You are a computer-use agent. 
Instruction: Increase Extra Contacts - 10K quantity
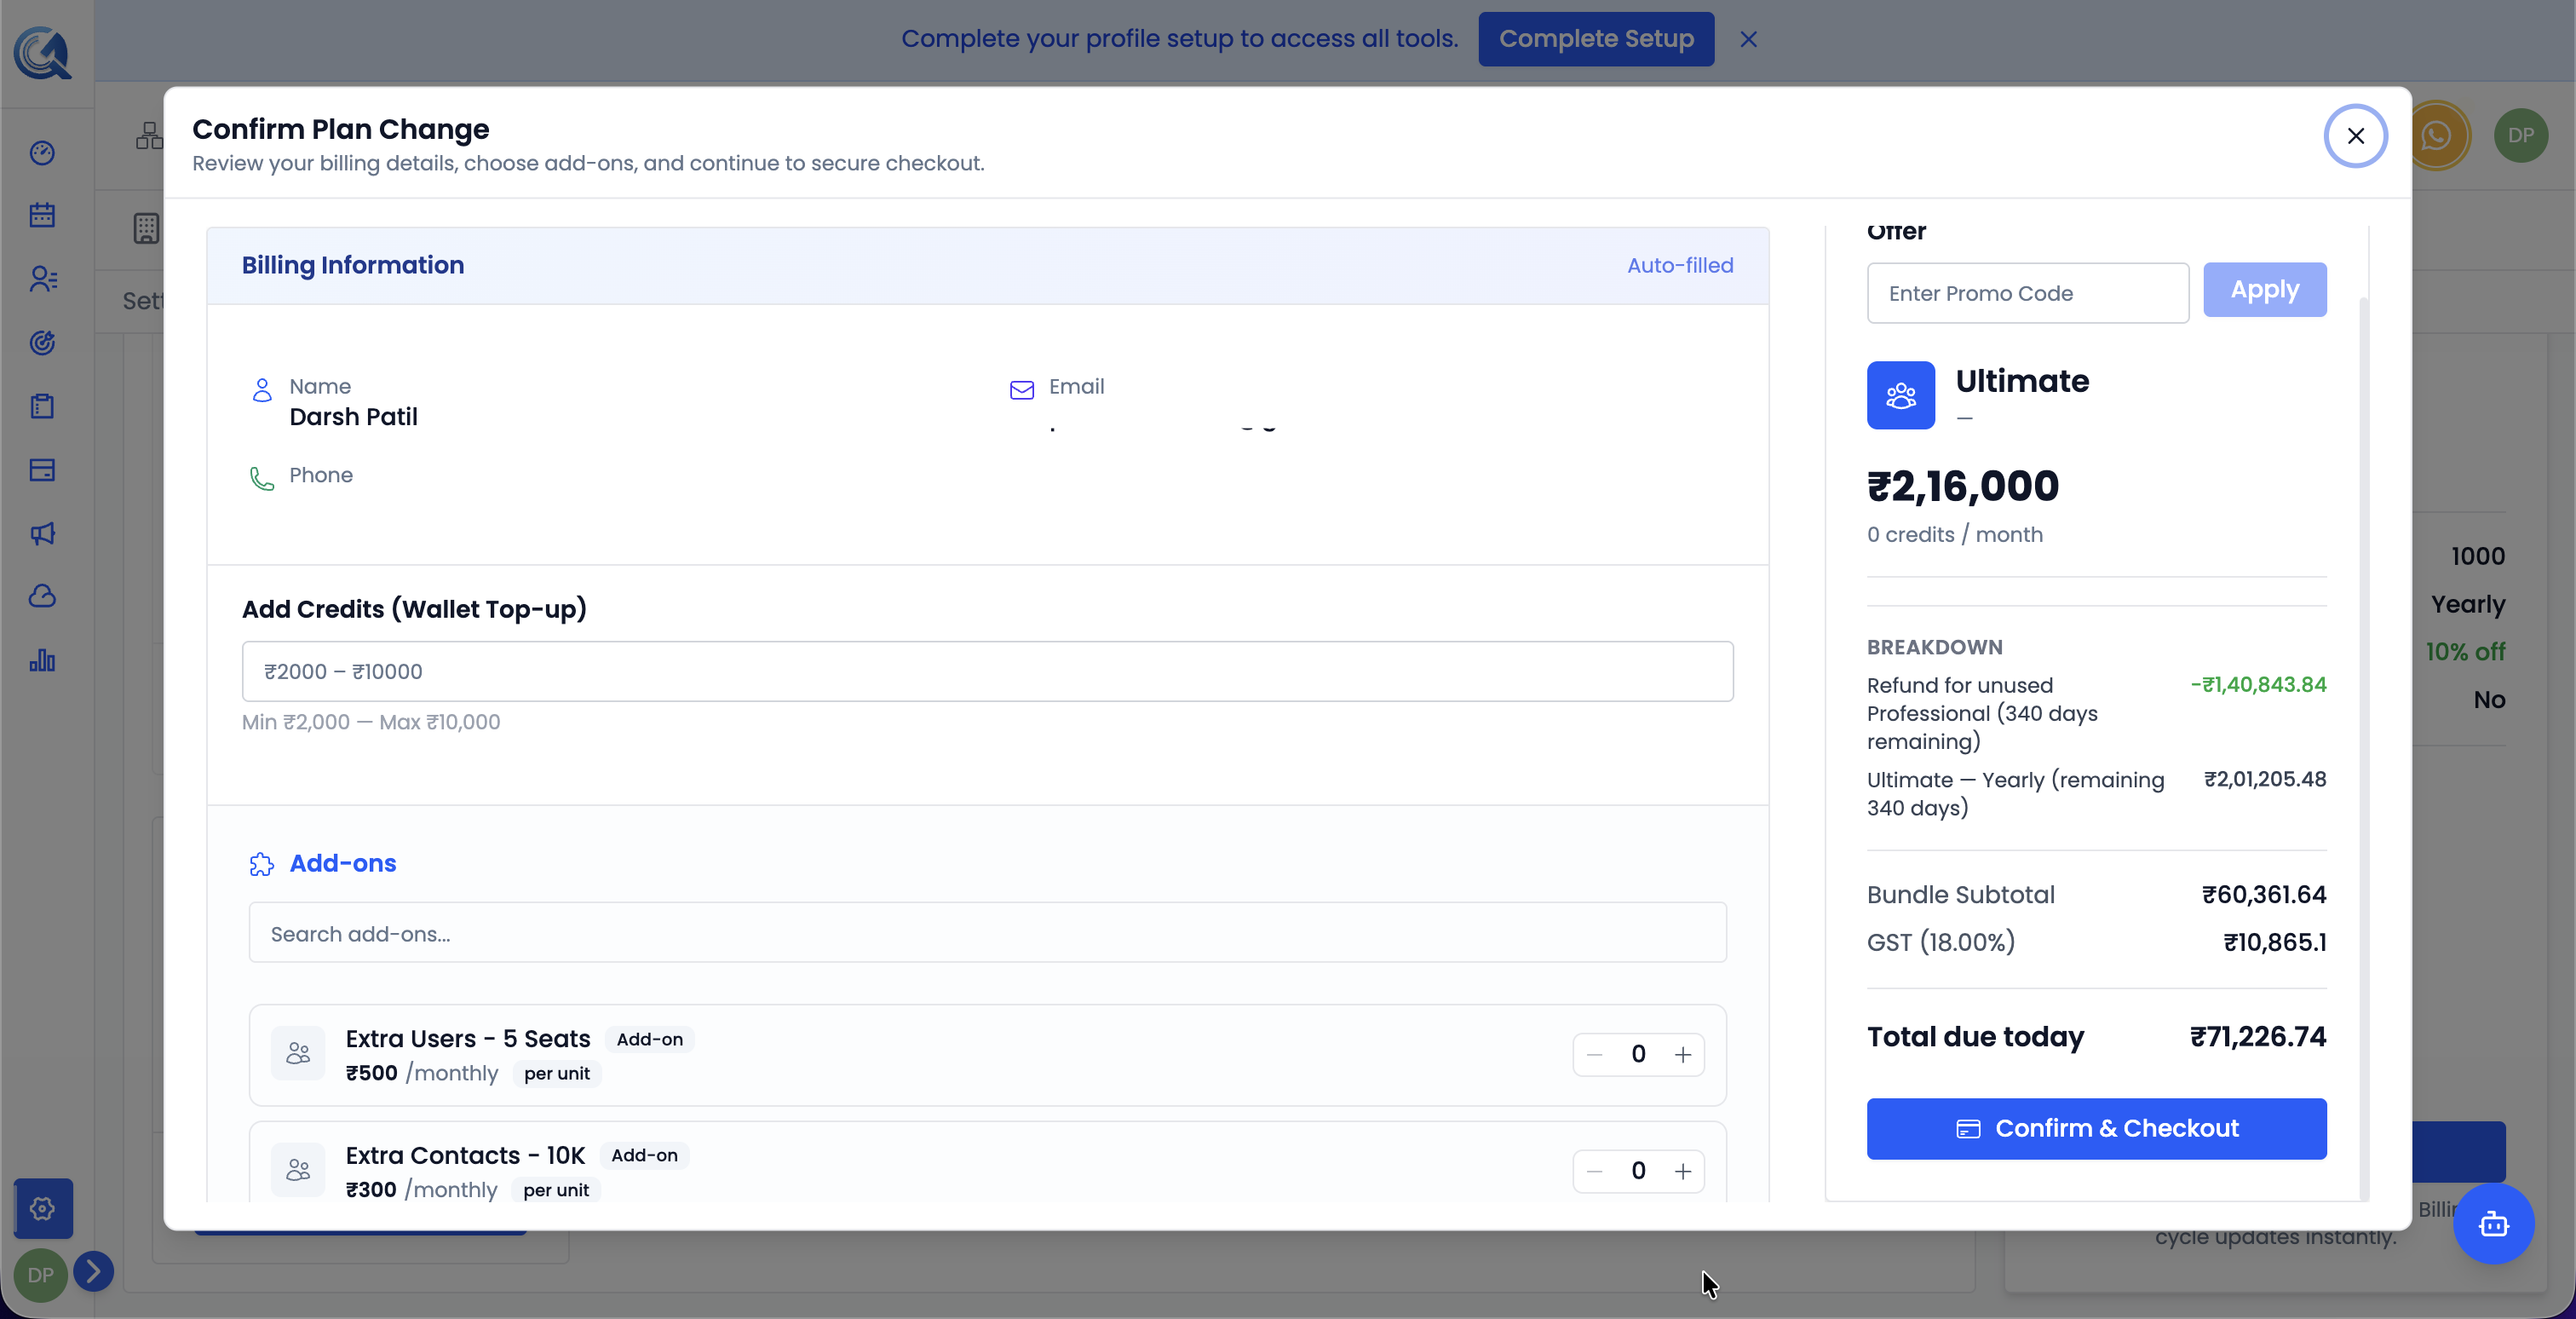point(1683,1171)
